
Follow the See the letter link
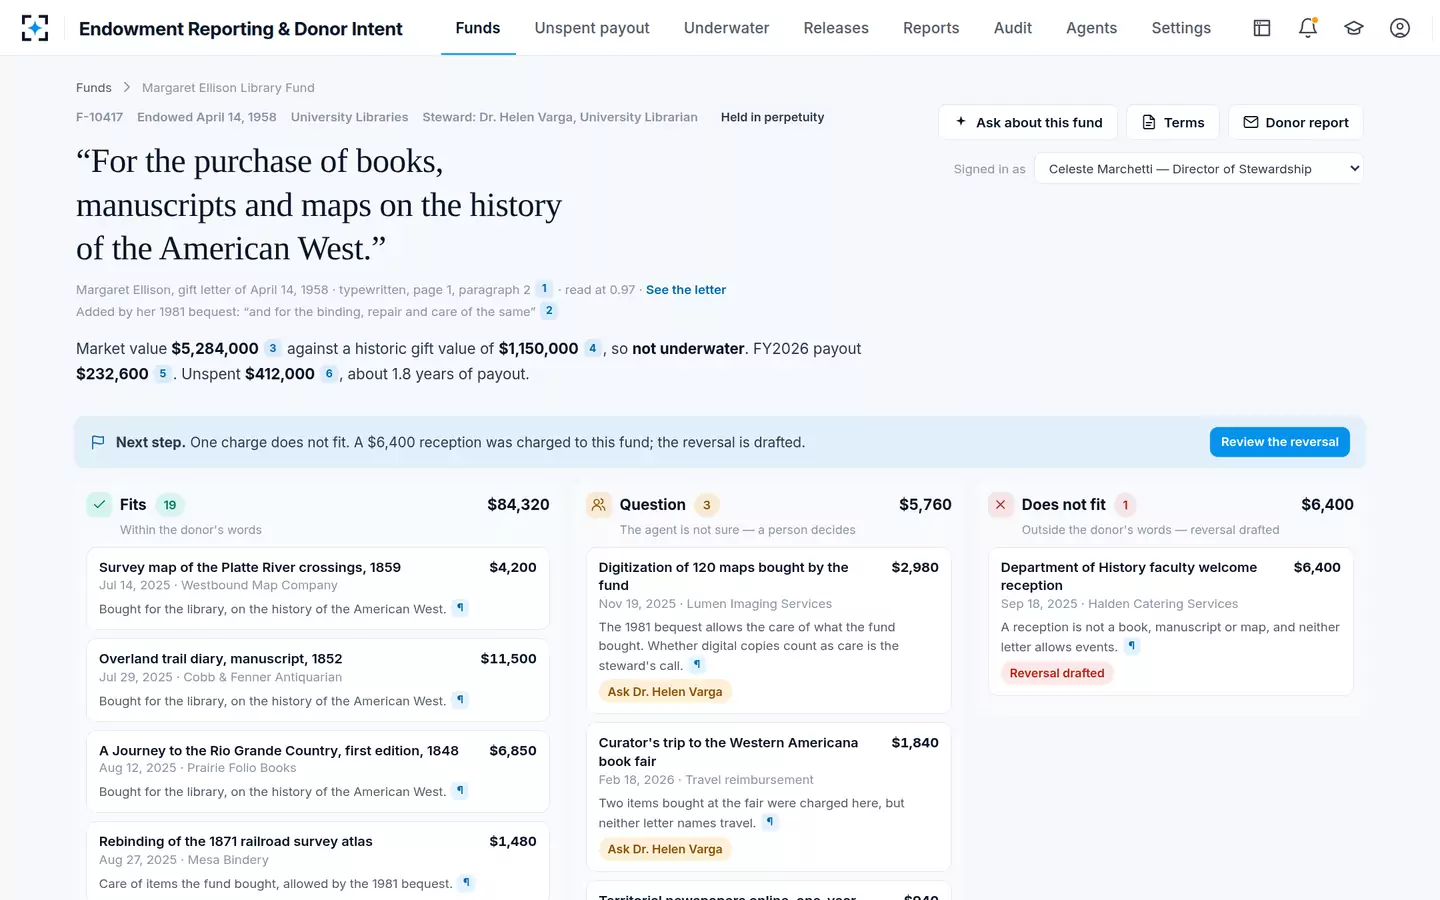[686, 290]
